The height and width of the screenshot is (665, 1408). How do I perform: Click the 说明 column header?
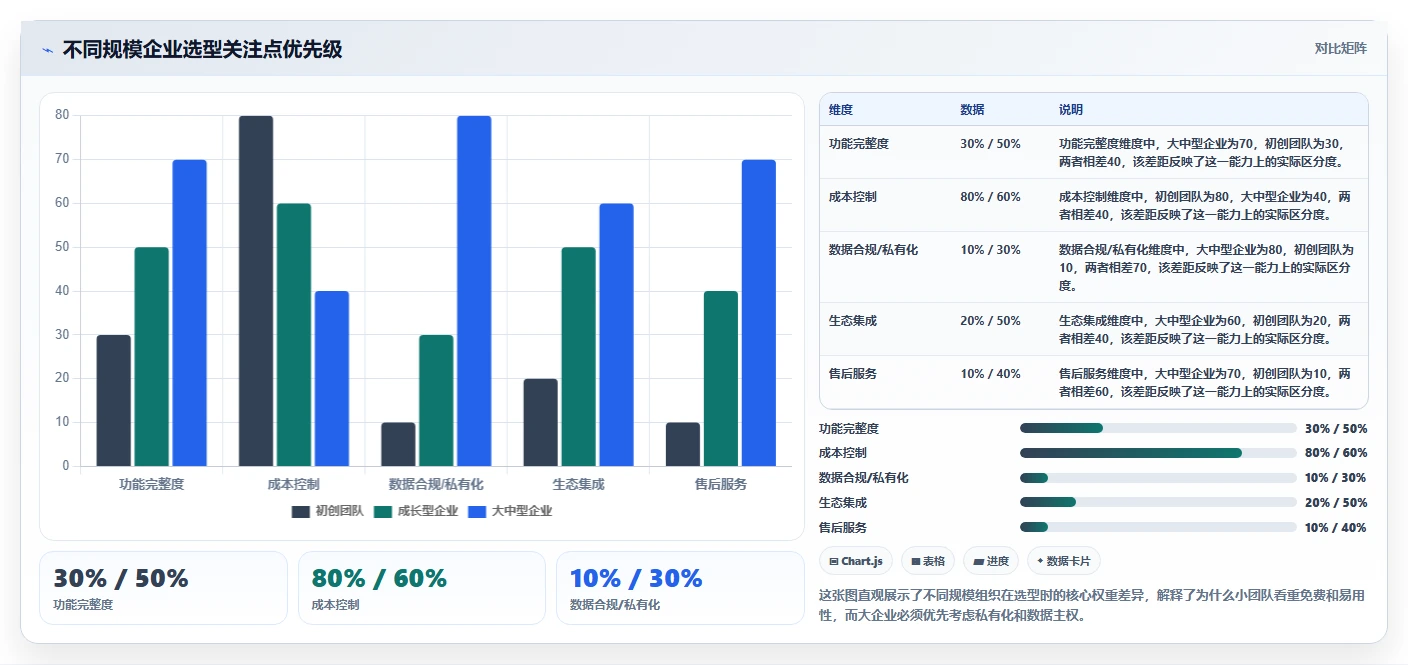coord(1071,110)
